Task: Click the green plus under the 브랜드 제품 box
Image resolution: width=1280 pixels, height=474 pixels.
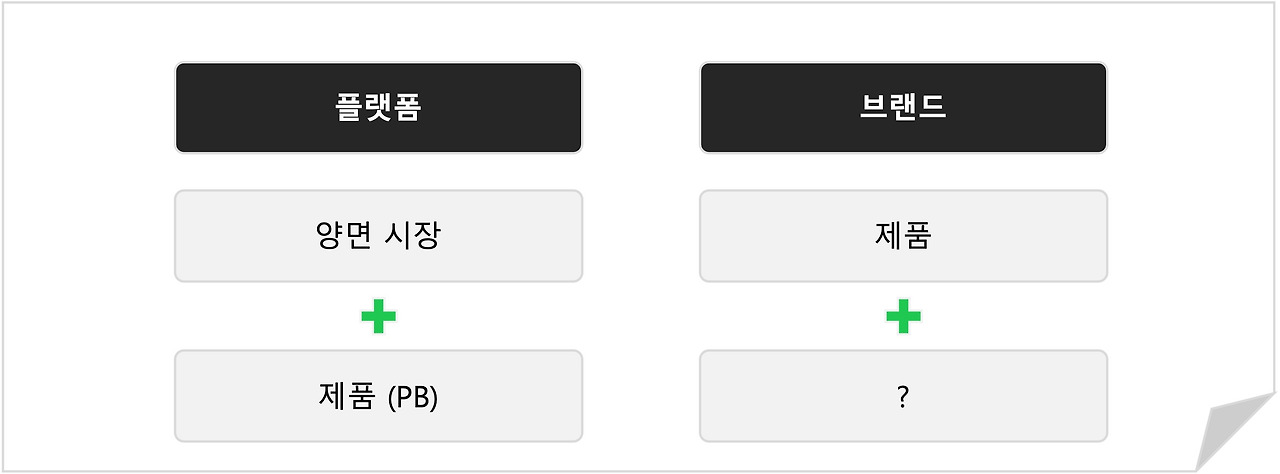Action: [903, 316]
